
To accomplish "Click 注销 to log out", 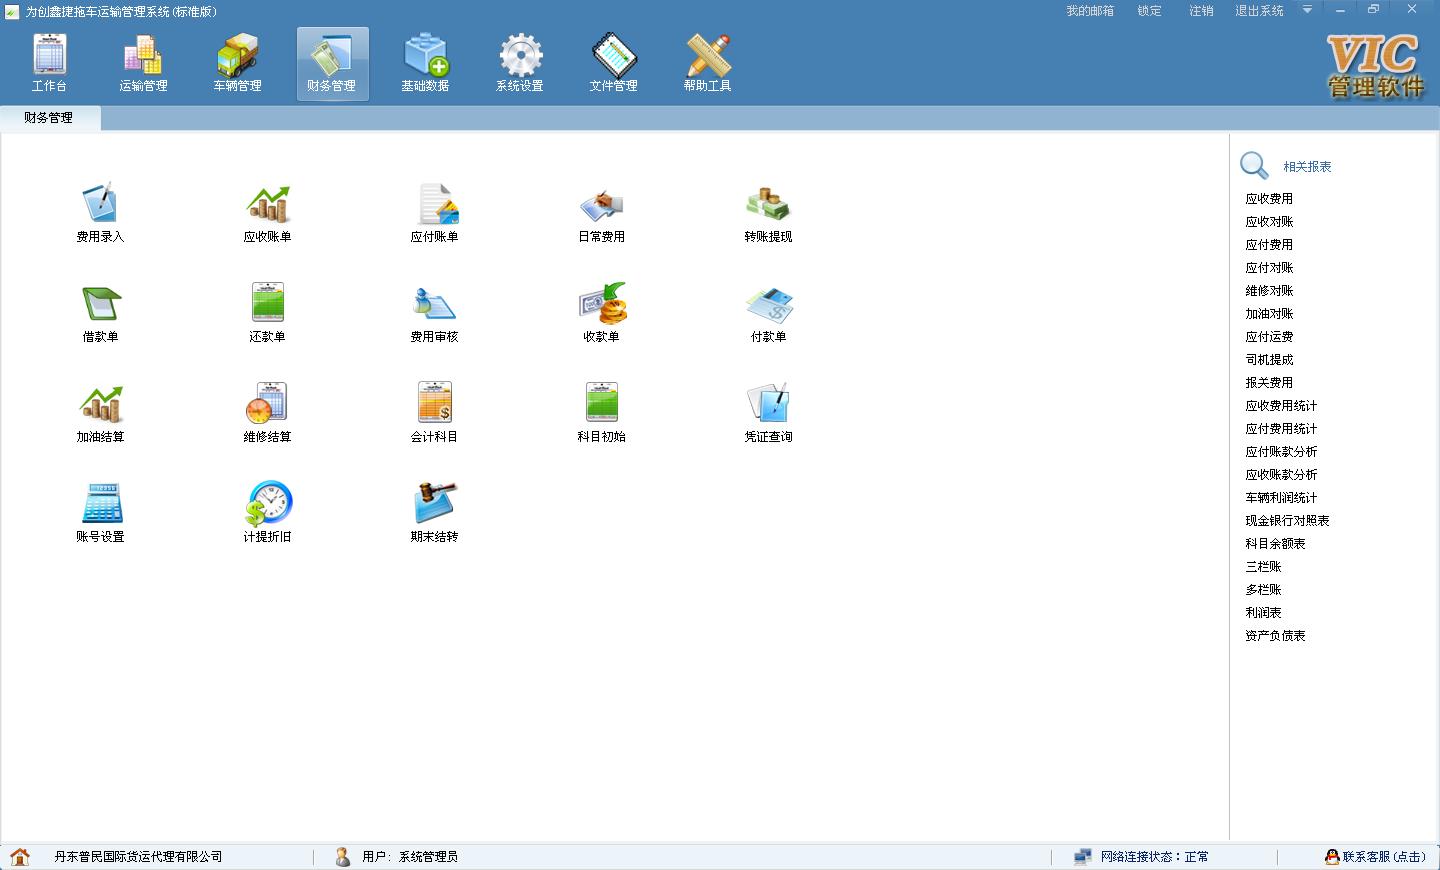I will [x=1201, y=11].
